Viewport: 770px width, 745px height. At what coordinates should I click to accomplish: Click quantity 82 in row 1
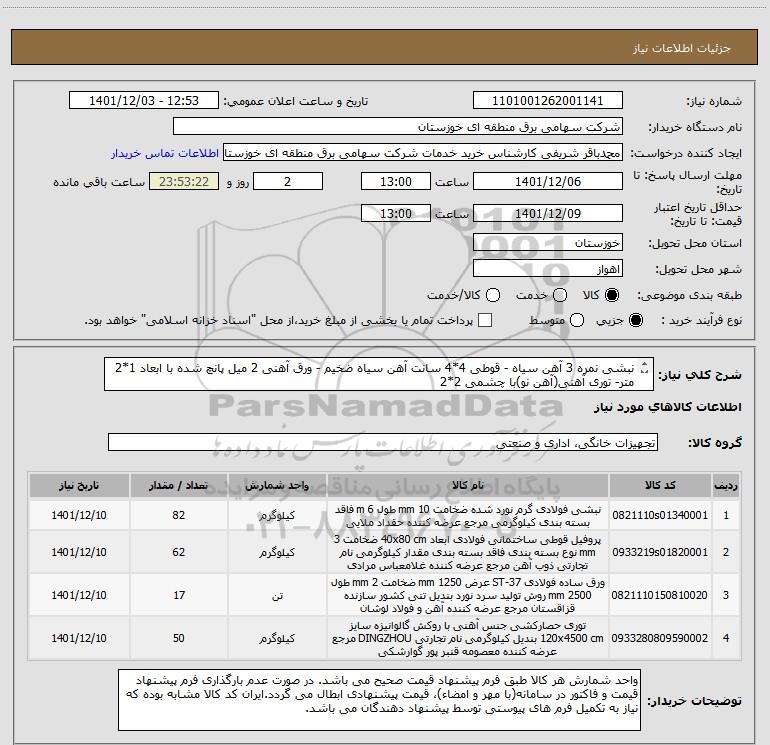click(x=179, y=515)
